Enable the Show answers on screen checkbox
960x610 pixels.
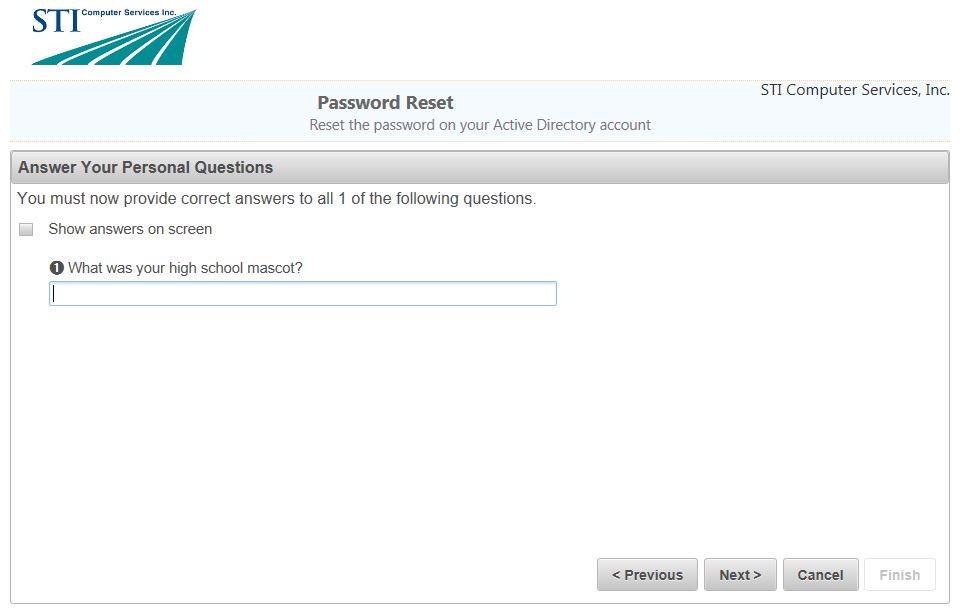tap(26, 230)
